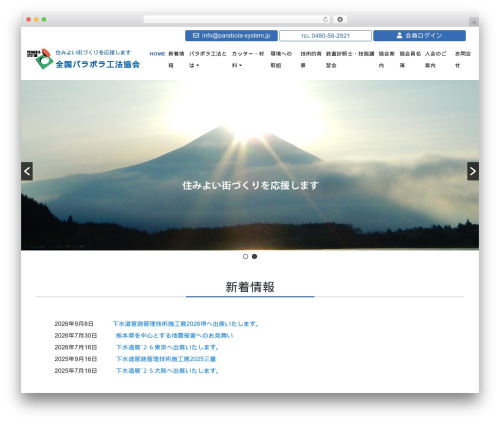Open the 新着情報 menu item

tap(176, 59)
